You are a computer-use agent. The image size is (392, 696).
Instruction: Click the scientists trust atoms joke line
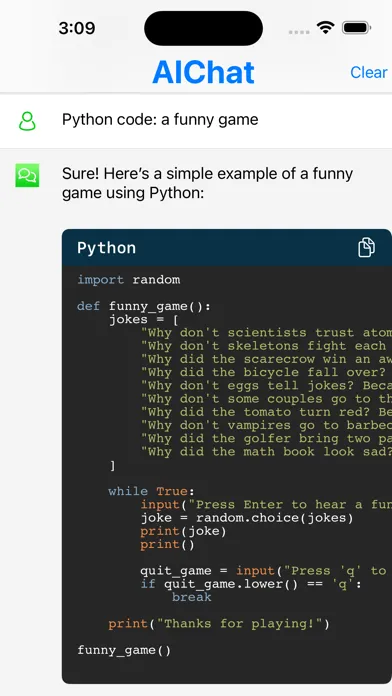(x=266, y=333)
